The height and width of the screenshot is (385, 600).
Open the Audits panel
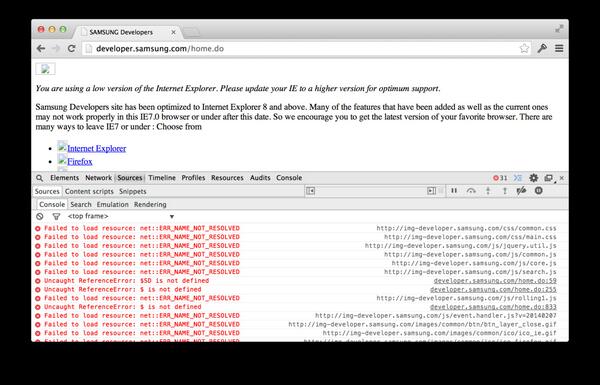260,178
